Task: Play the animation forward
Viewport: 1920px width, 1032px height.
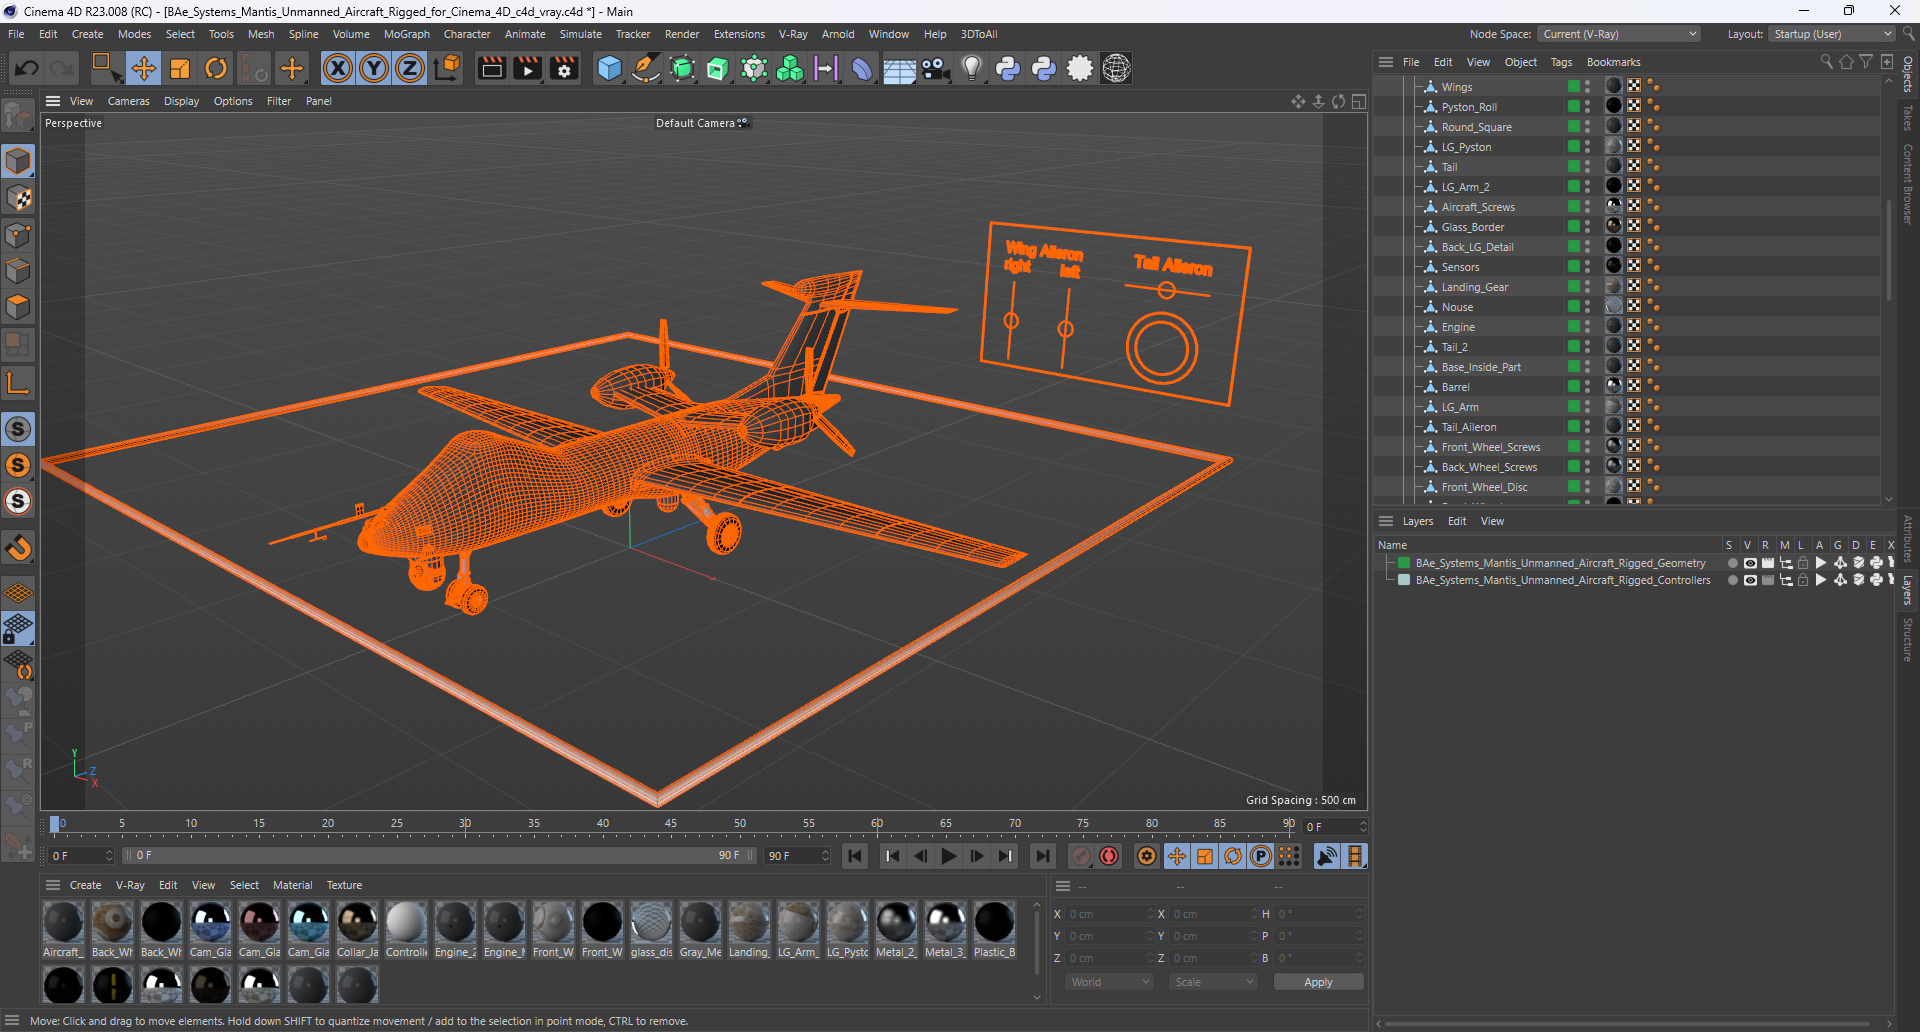Action: coord(949,856)
